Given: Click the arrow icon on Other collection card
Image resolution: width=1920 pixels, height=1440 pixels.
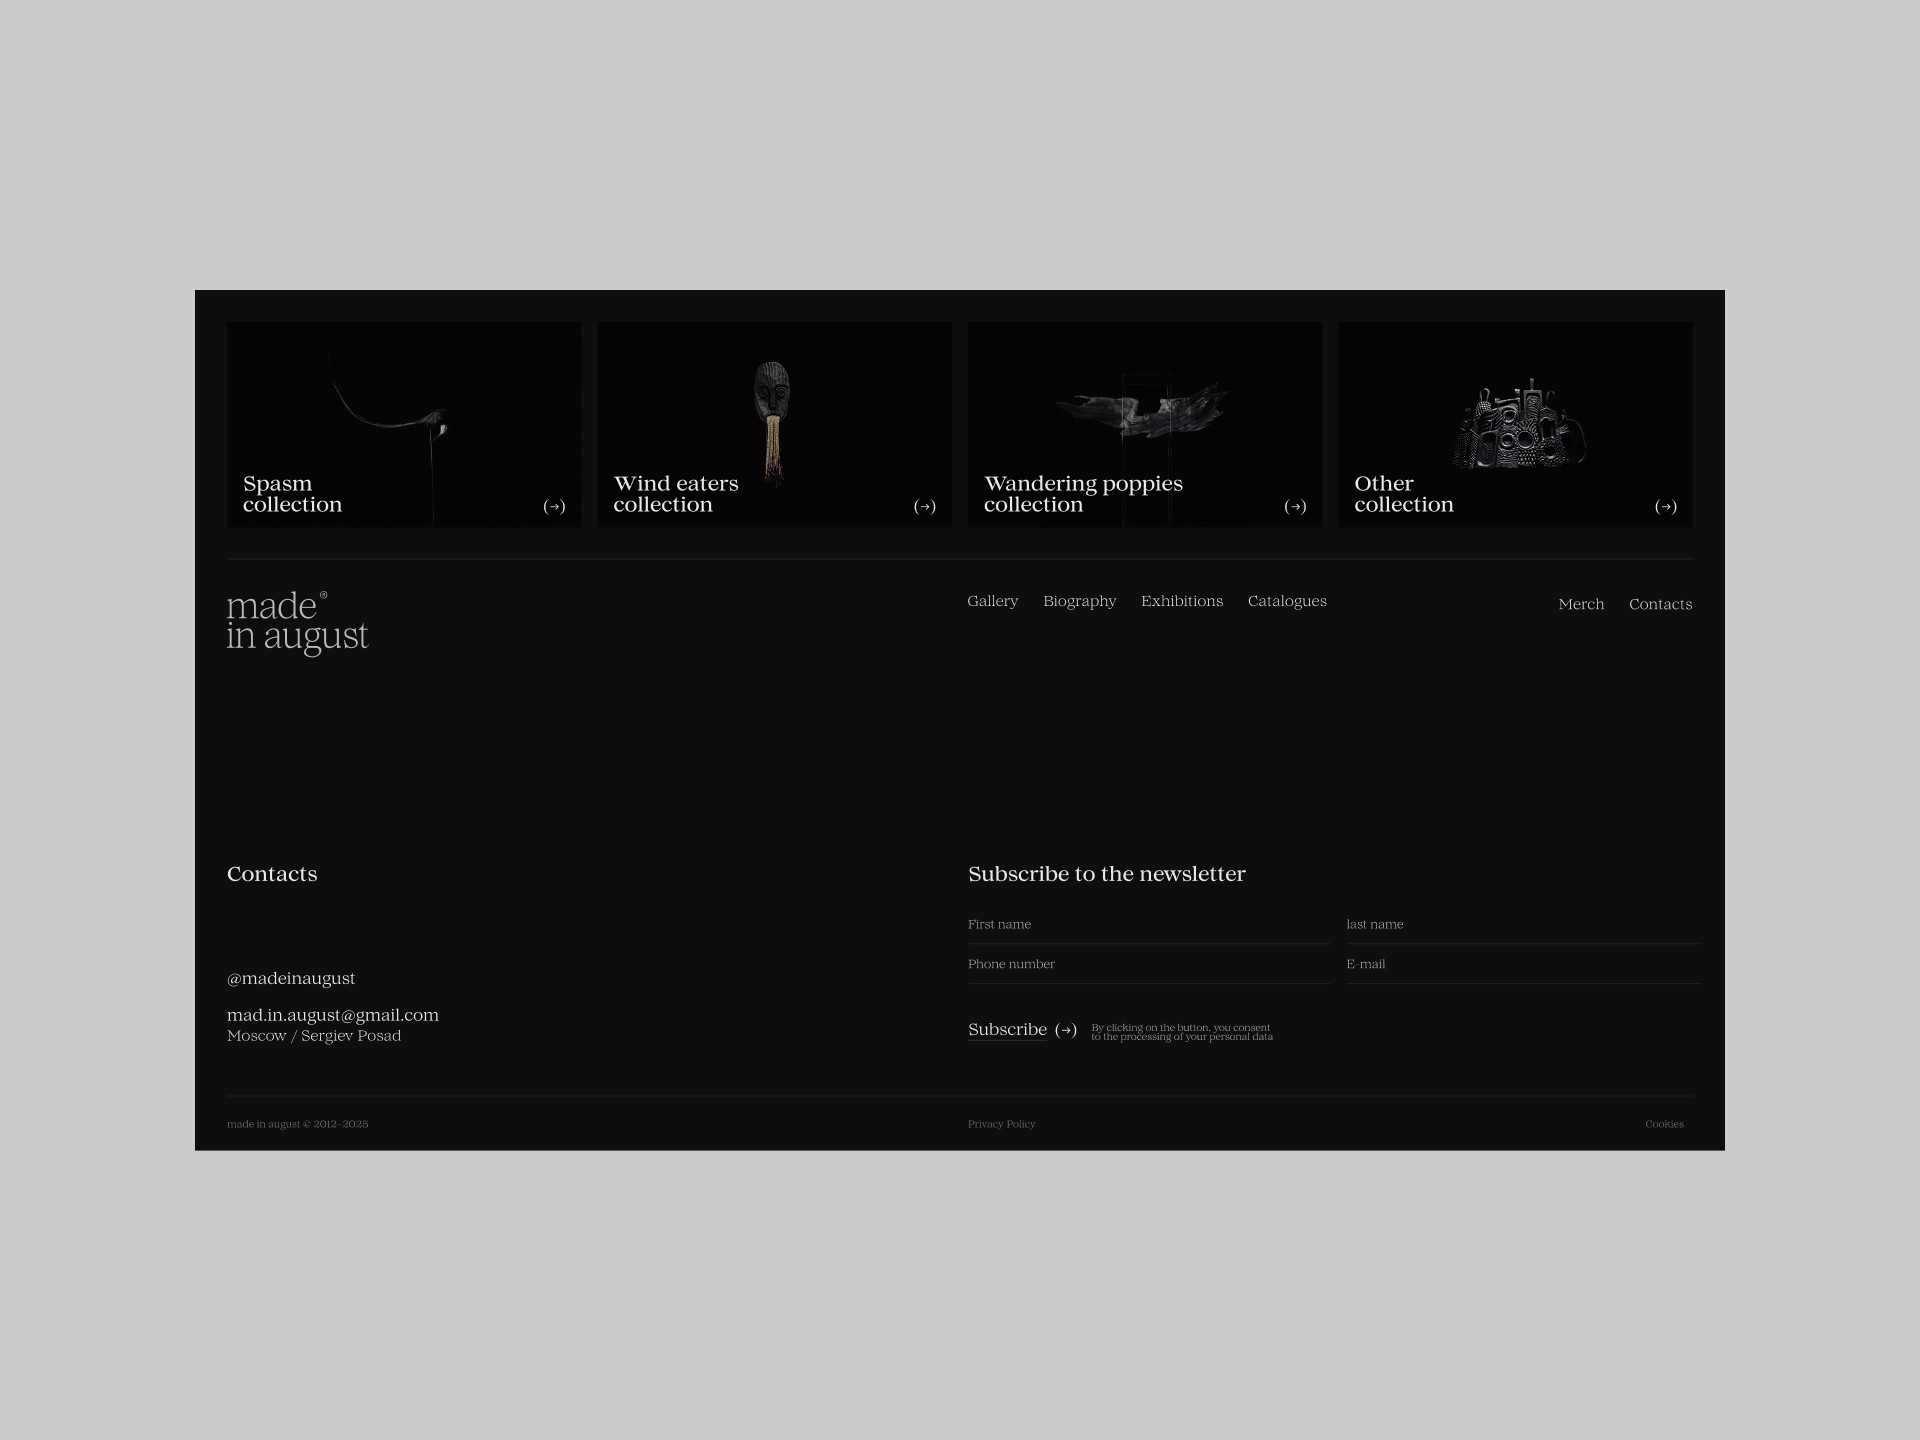Looking at the screenshot, I should point(1666,507).
